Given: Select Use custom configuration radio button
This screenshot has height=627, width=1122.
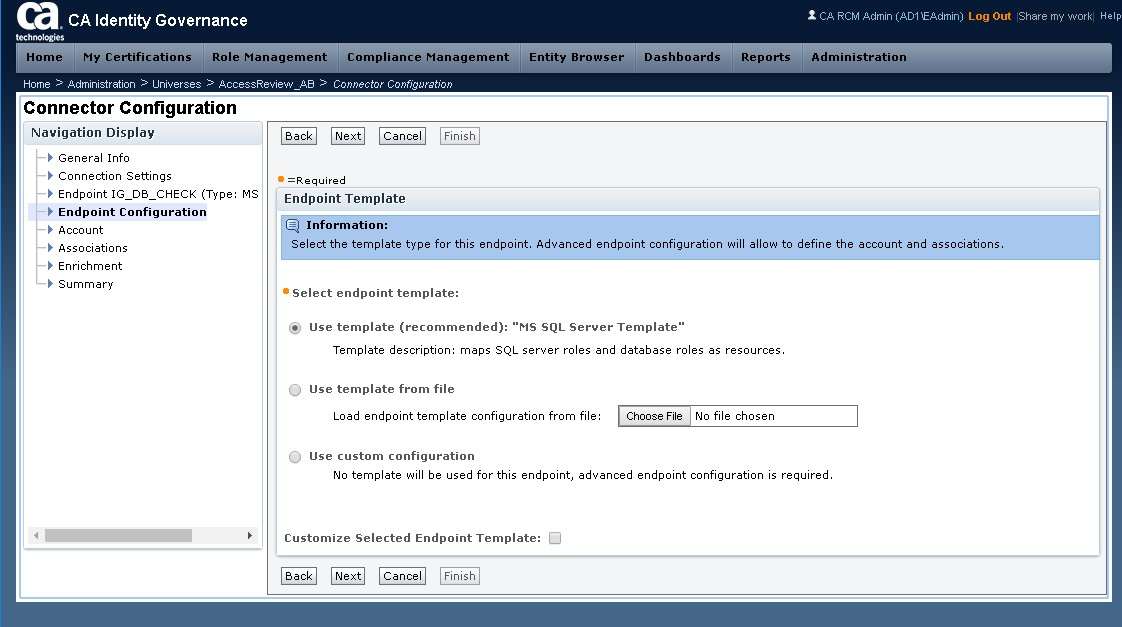Looking at the screenshot, I should [x=295, y=457].
